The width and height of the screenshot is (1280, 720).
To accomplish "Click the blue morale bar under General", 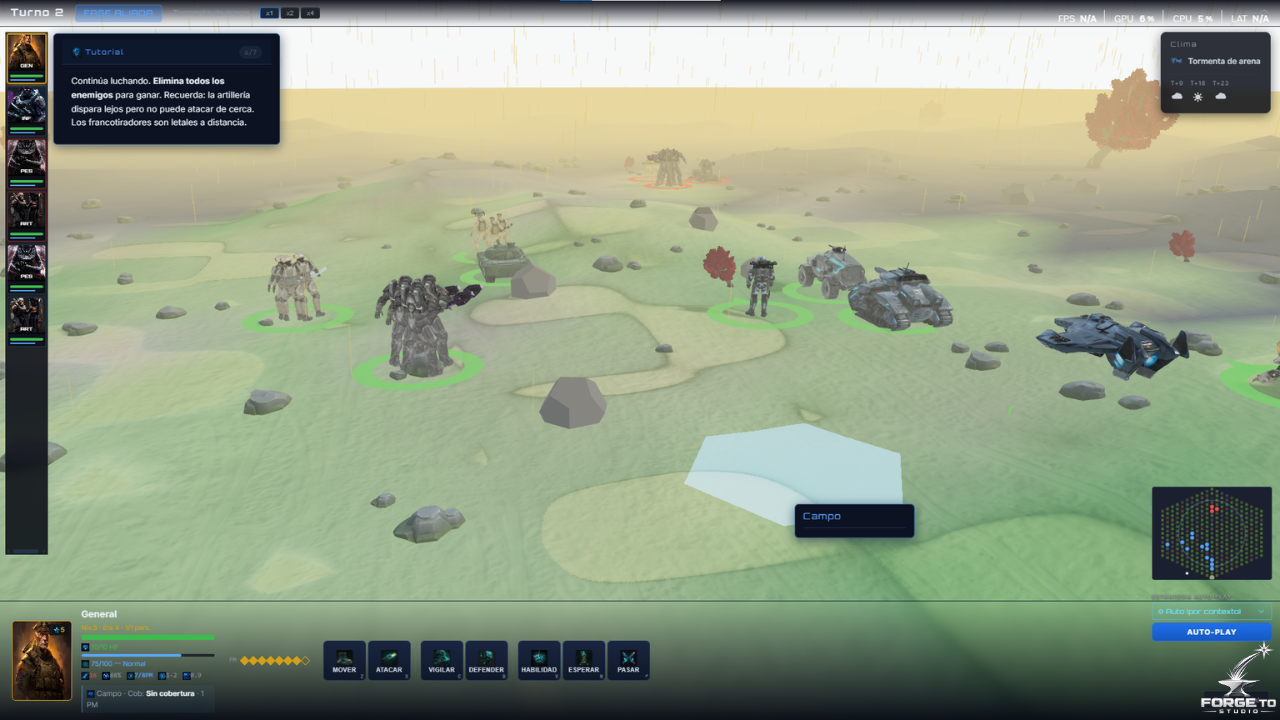I will point(147,656).
